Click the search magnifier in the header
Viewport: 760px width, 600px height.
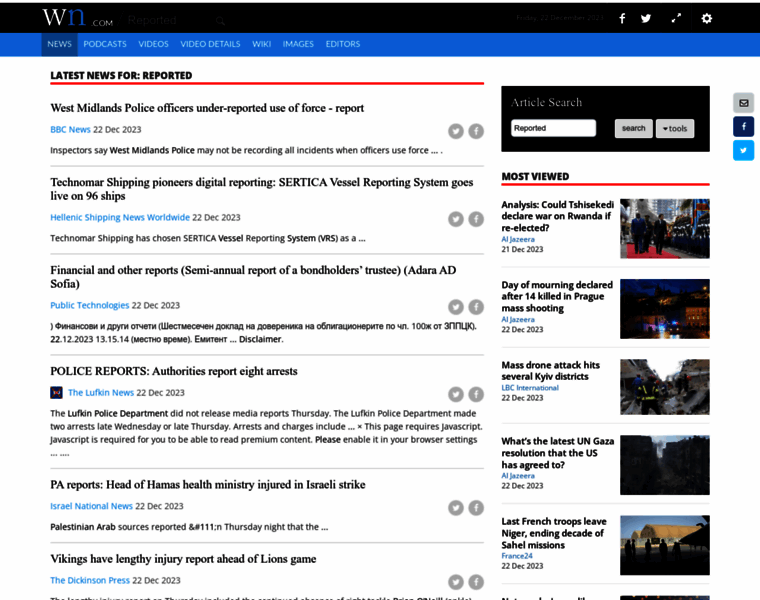(221, 21)
